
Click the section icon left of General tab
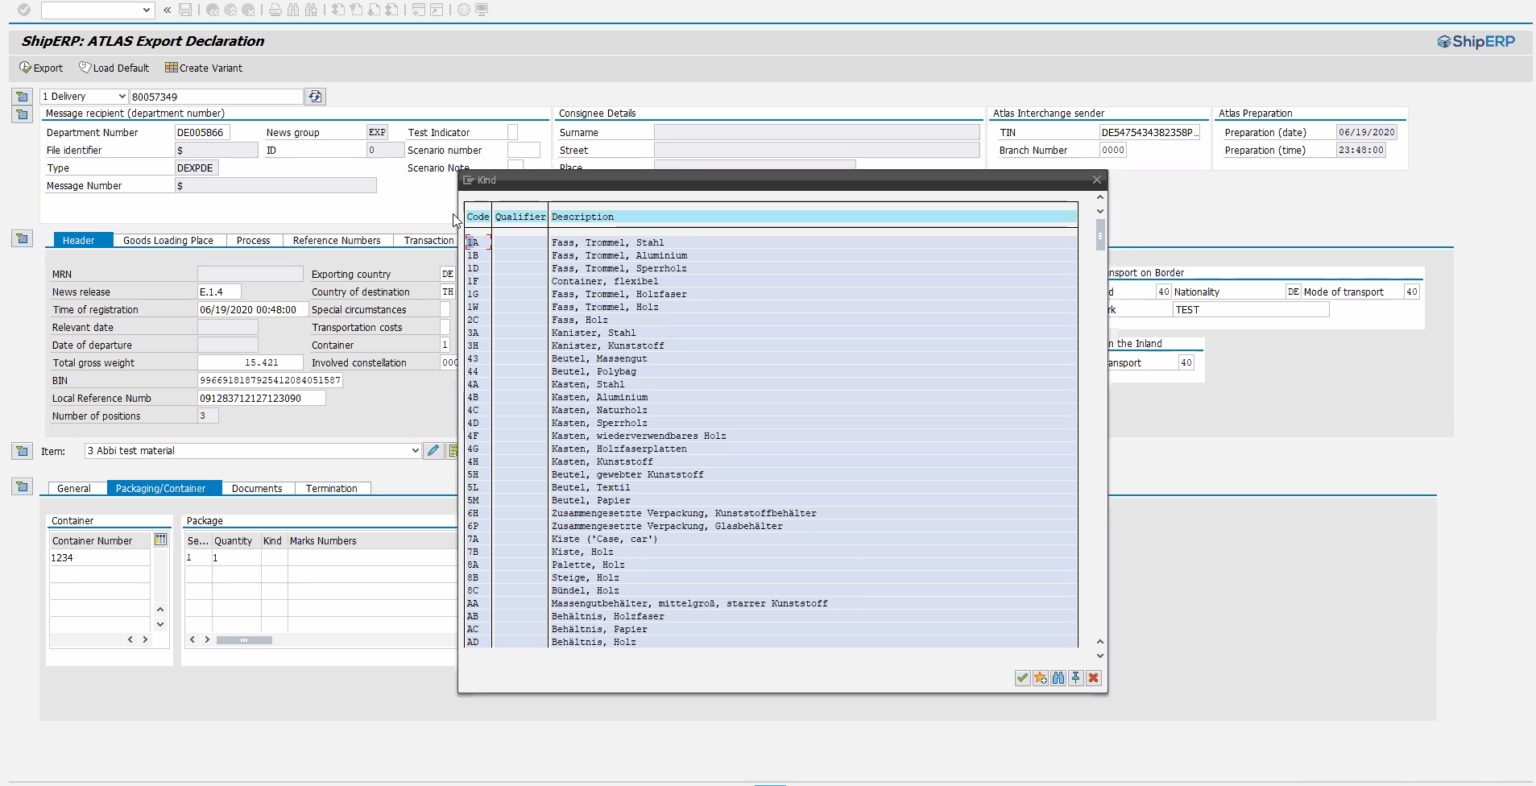click(21, 487)
